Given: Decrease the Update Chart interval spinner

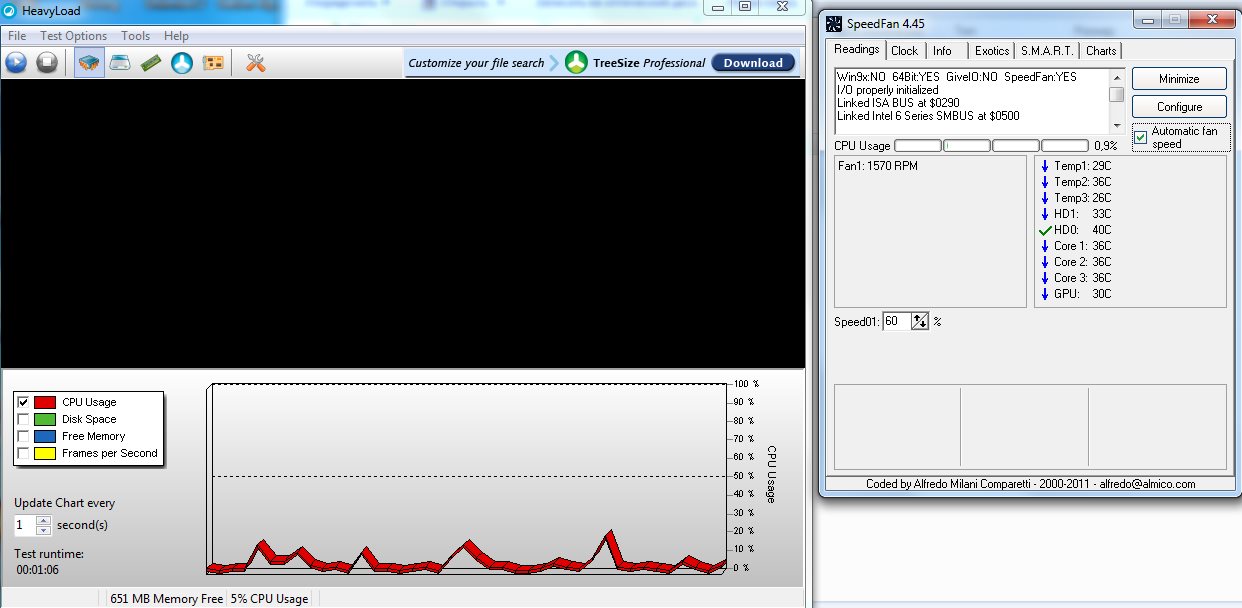Looking at the screenshot, I should tap(43, 530).
